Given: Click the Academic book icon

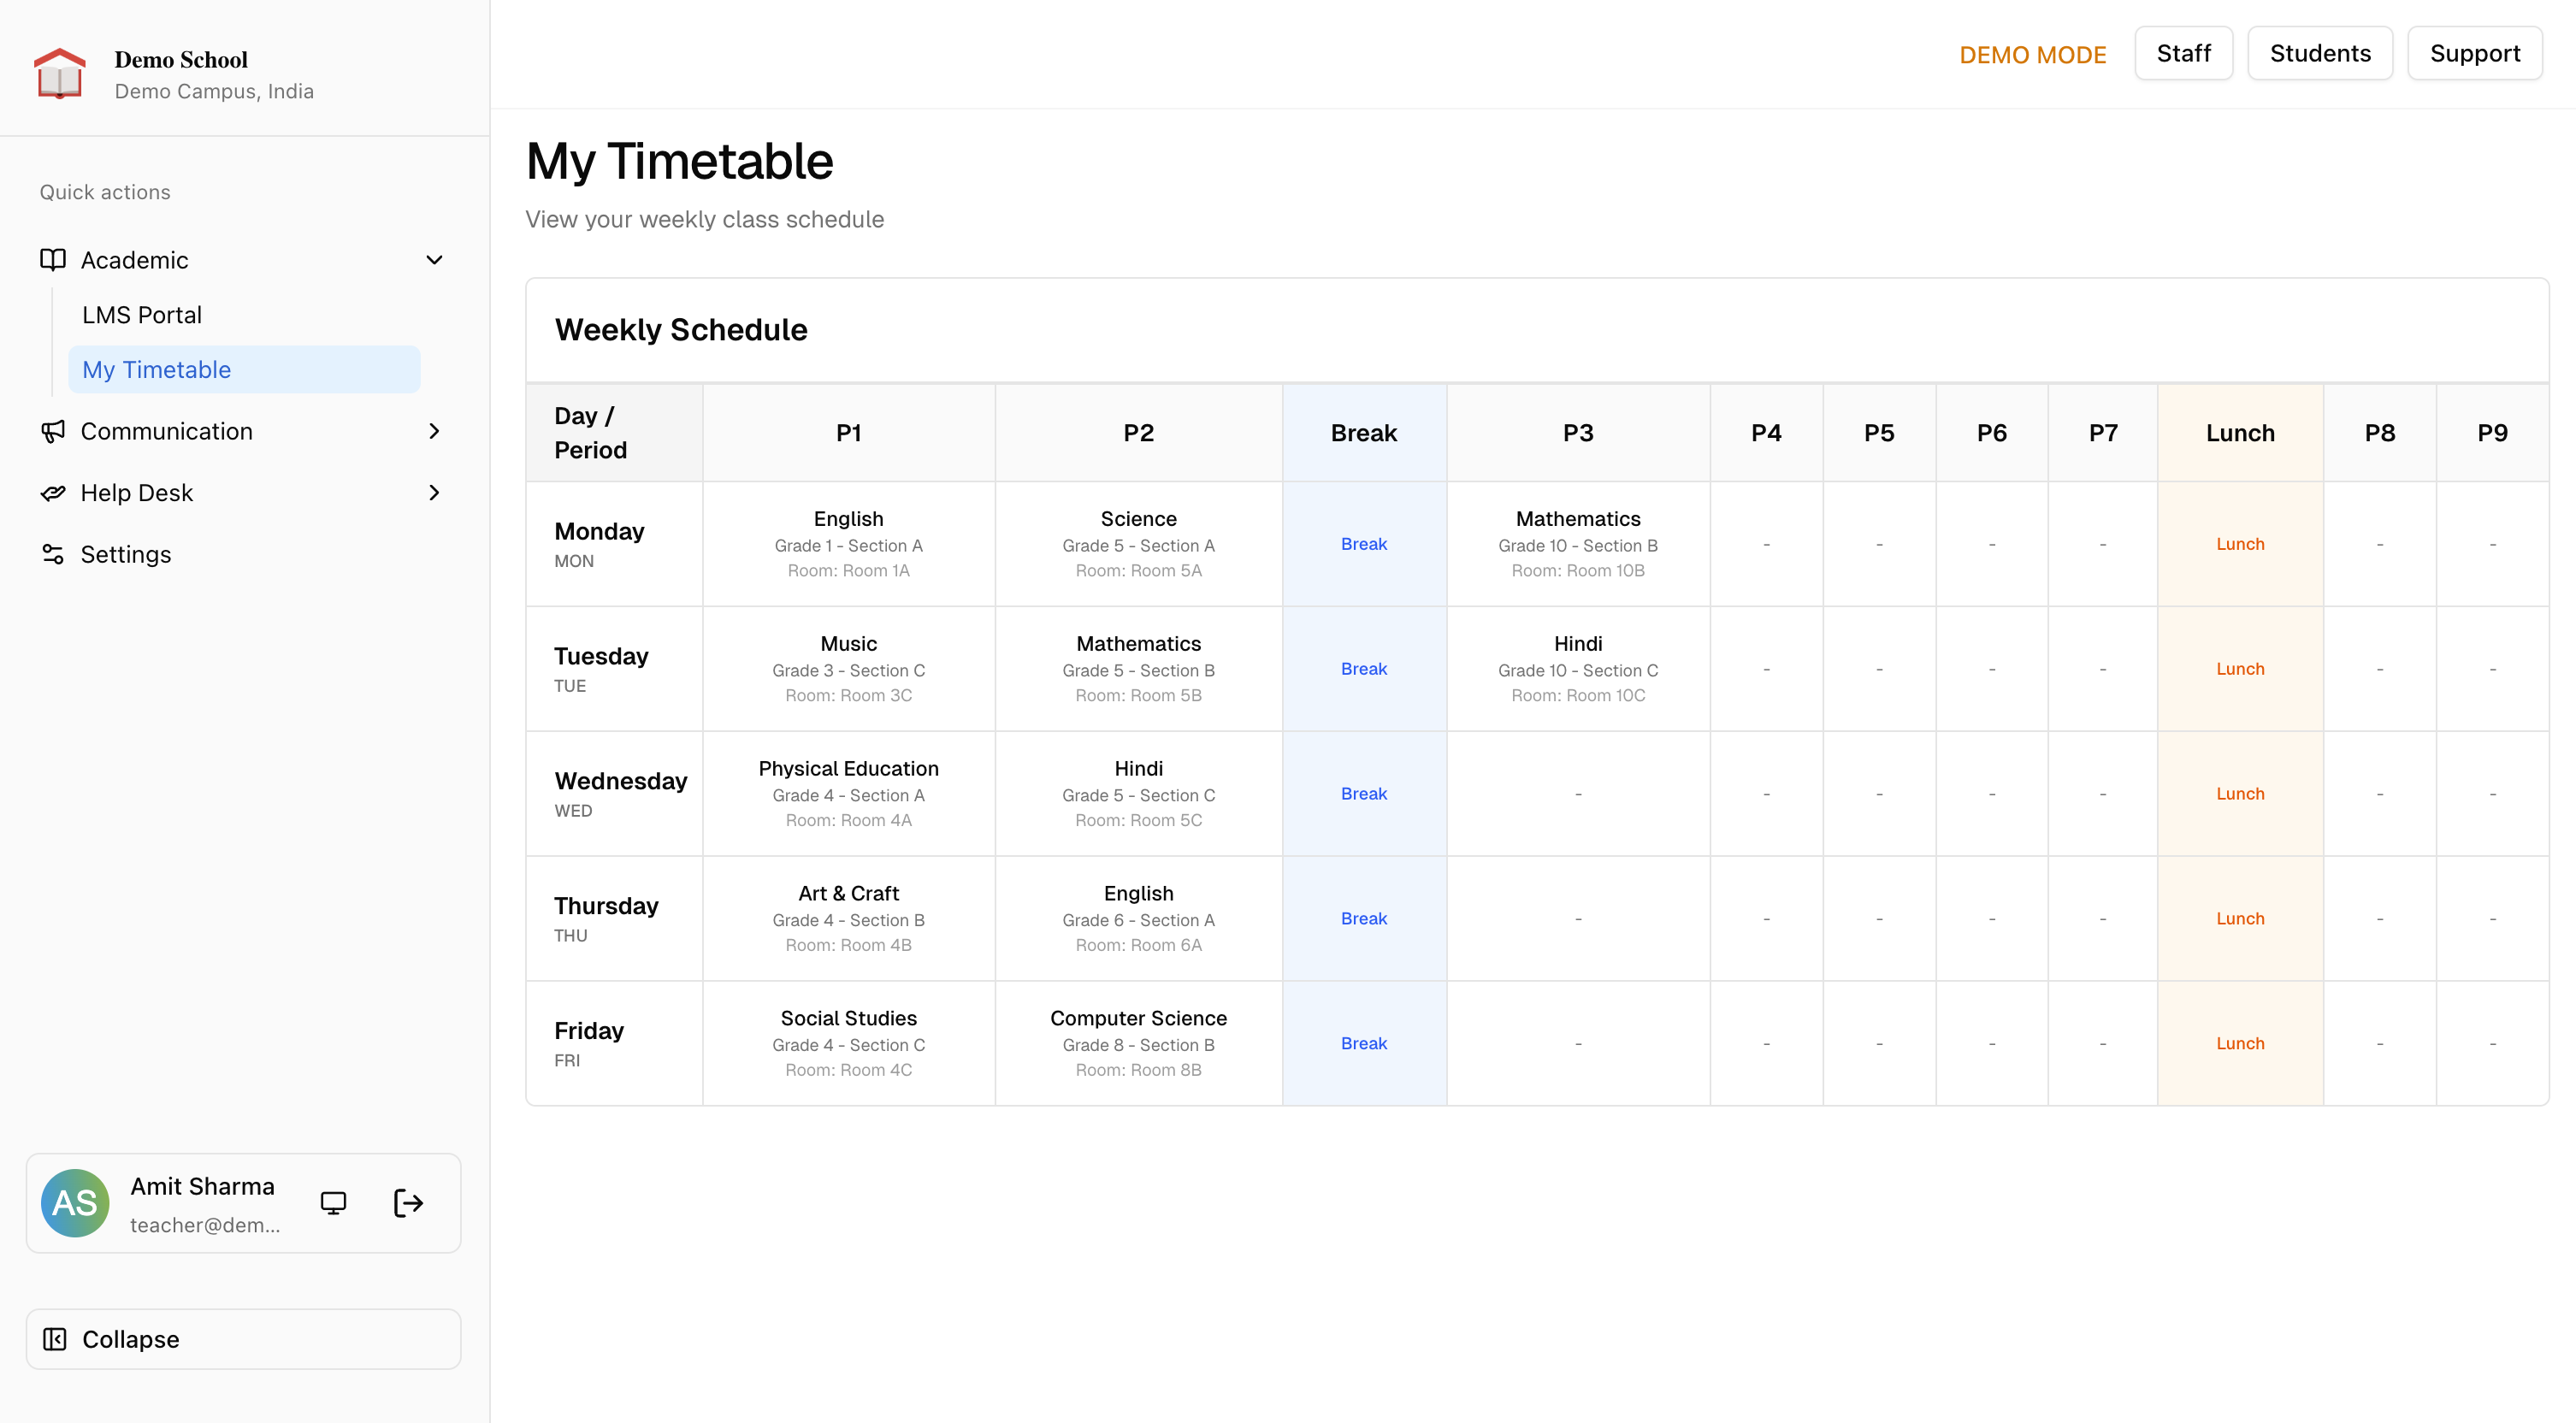Looking at the screenshot, I should point(53,260).
